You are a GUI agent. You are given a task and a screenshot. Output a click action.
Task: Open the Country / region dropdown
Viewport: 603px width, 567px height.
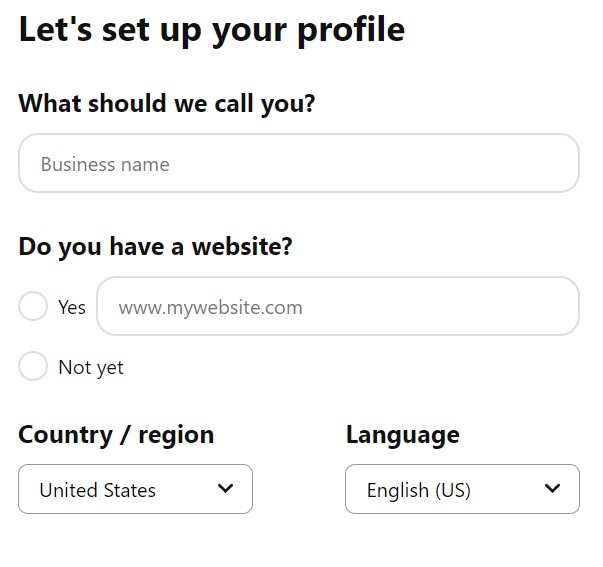coord(135,489)
